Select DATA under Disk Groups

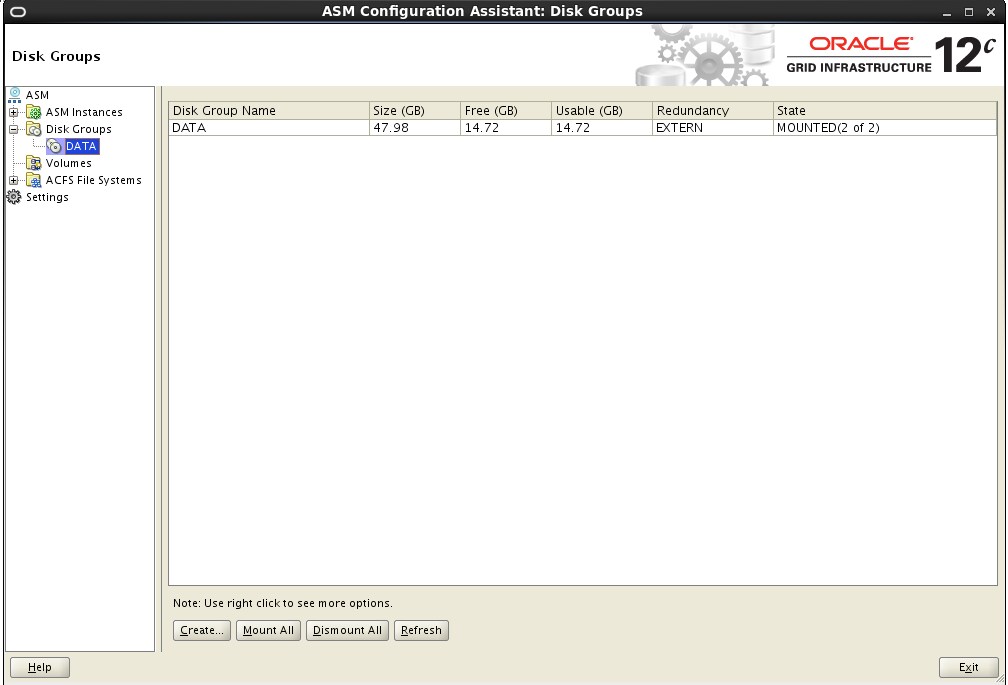tap(81, 147)
